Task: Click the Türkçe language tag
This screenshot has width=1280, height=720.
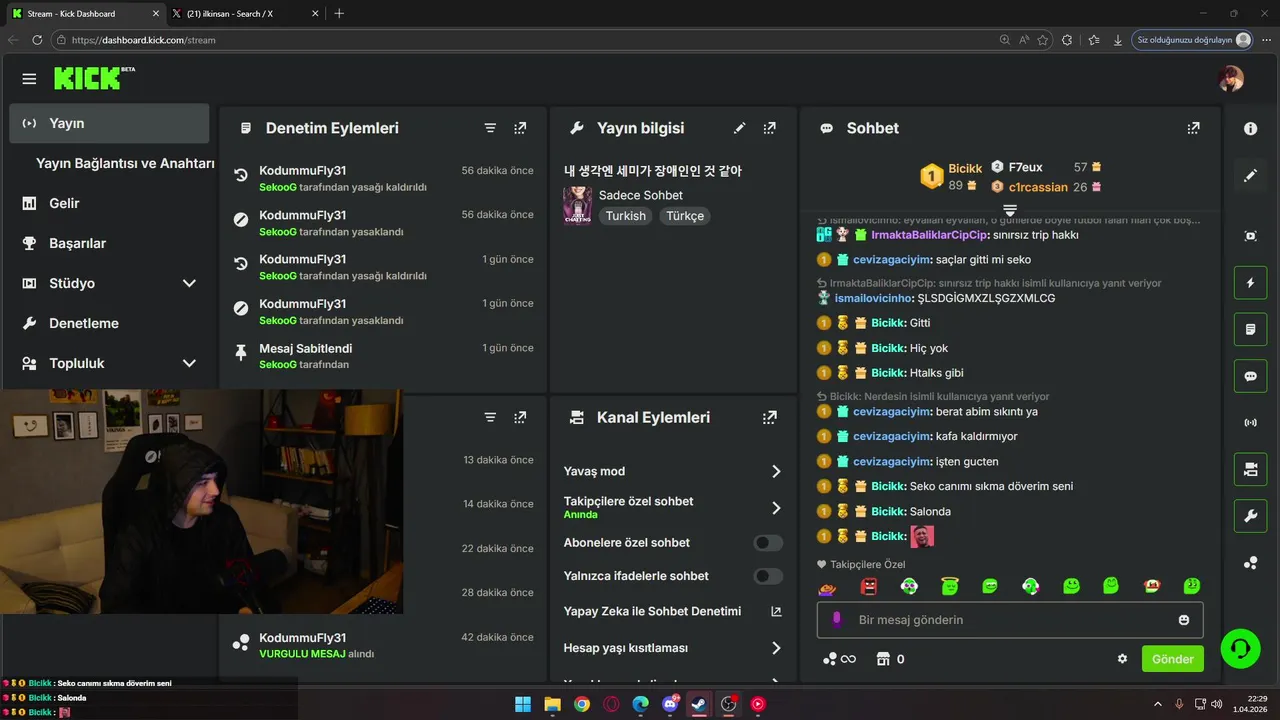Action: click(x=685, y=216)
